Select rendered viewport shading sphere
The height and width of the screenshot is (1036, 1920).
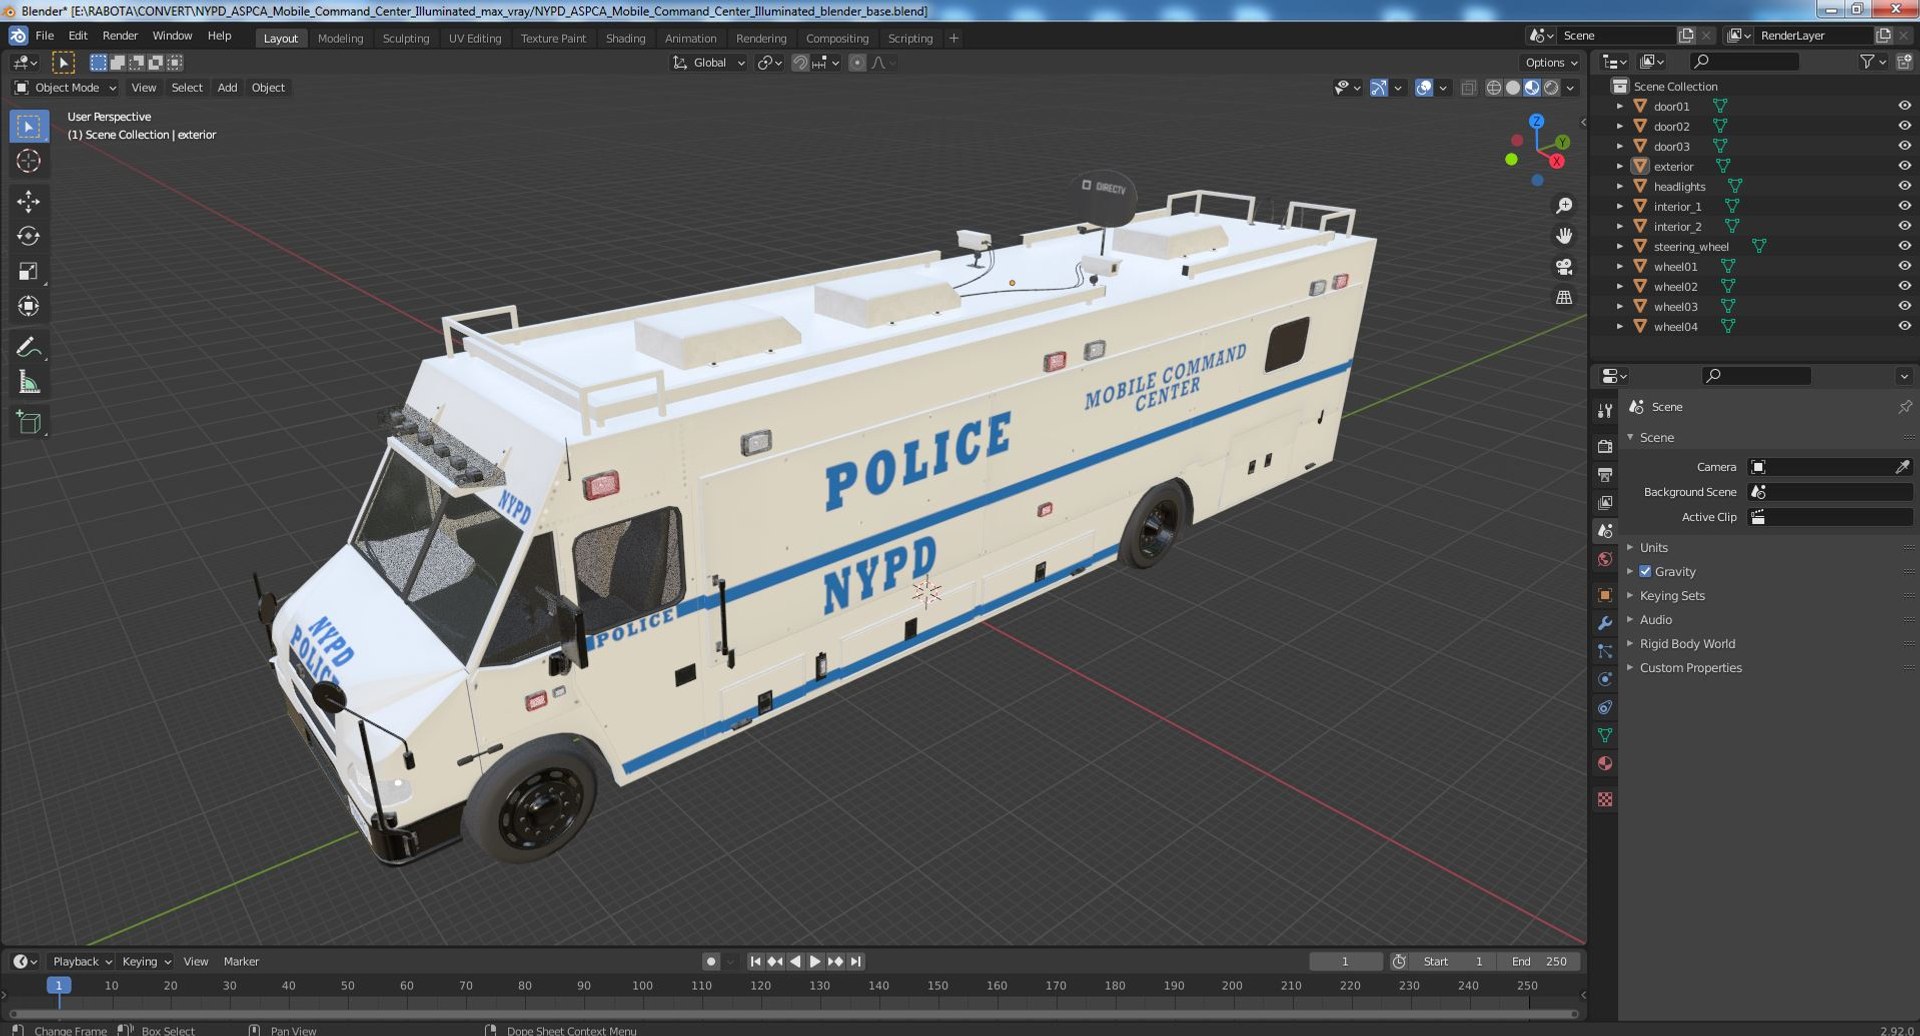point(1551,88)
